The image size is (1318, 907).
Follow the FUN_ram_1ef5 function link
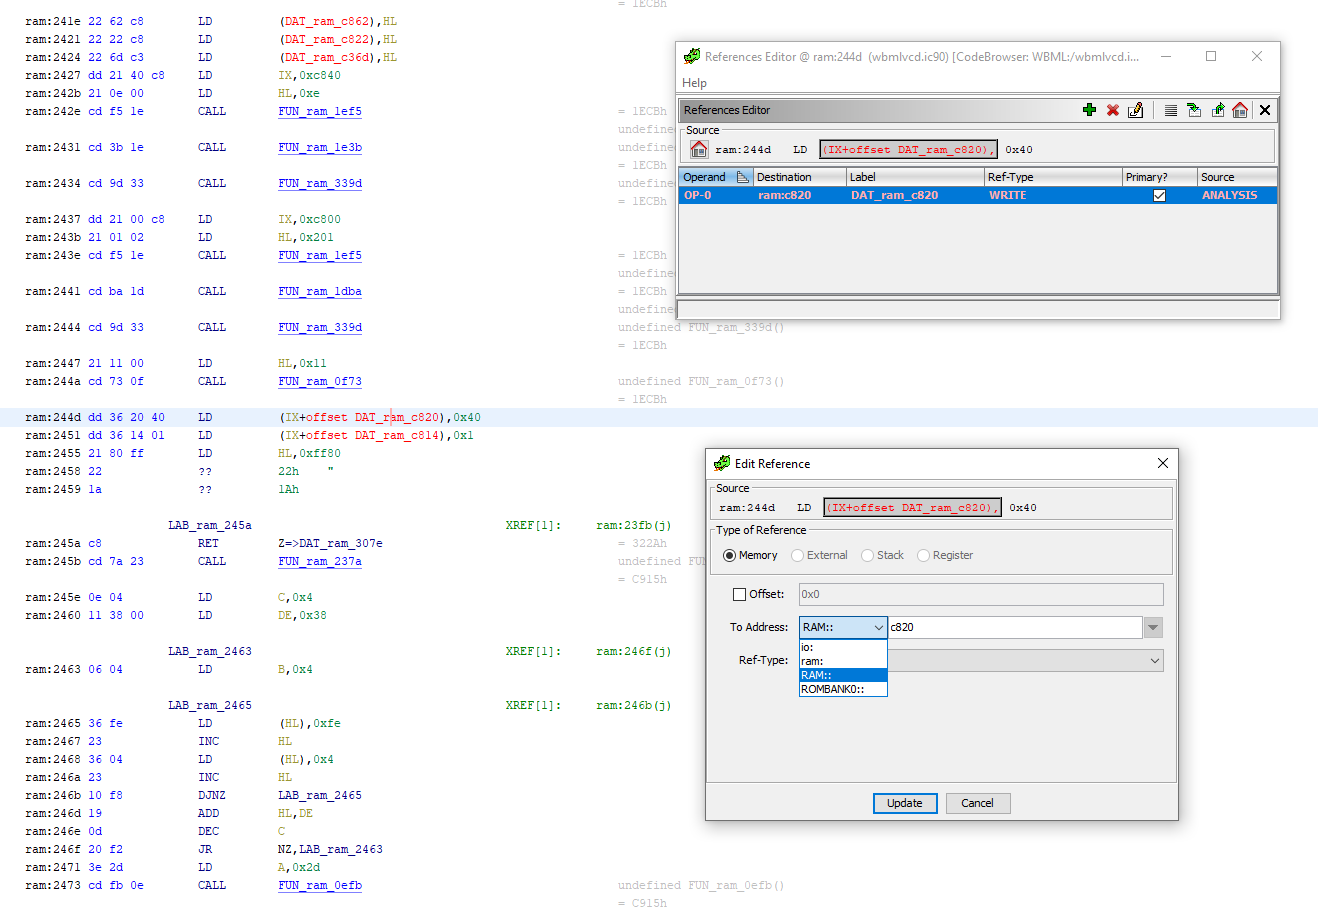(319, 111)
